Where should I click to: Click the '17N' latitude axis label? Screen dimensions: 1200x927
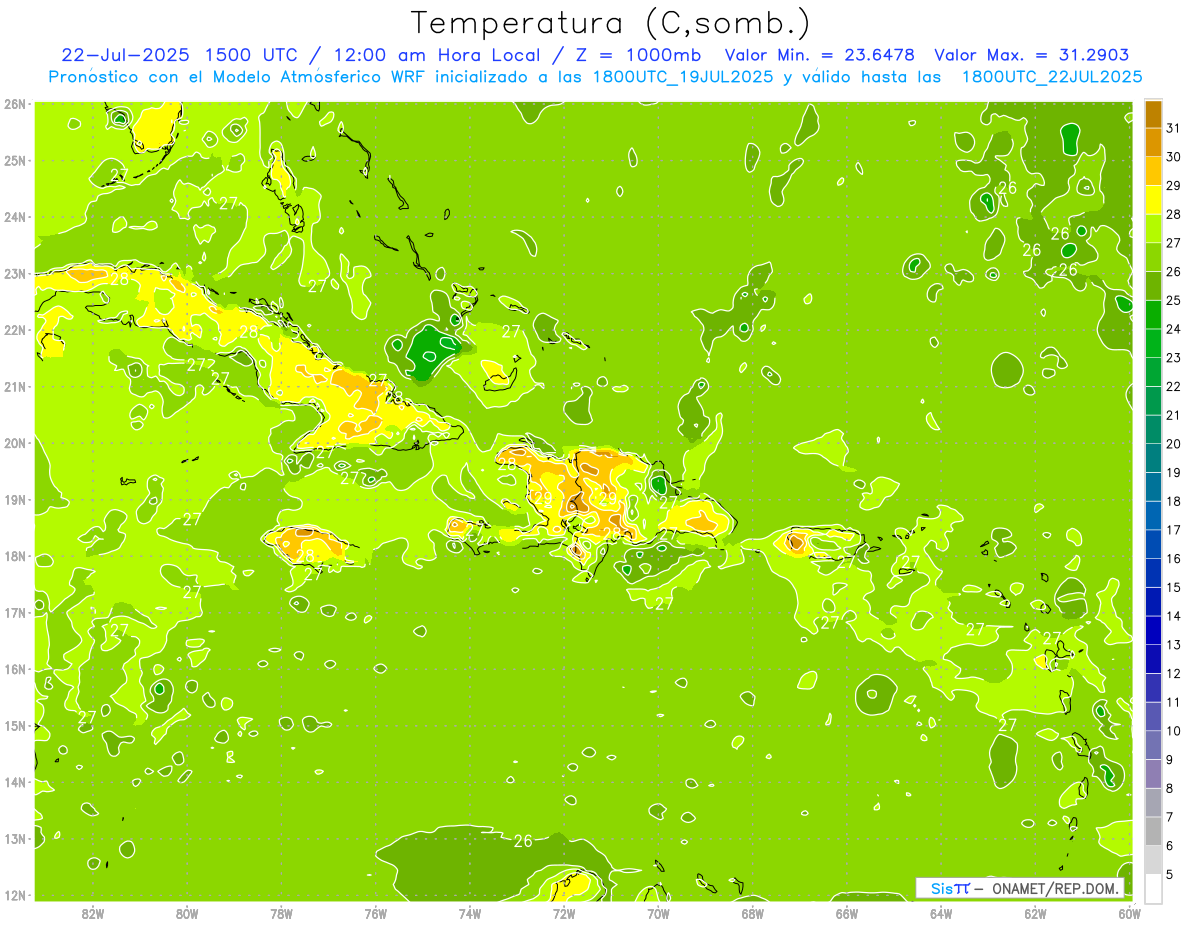click(x=15, y=613)
